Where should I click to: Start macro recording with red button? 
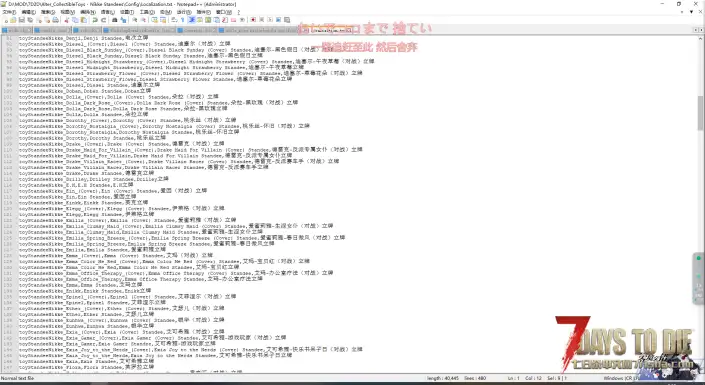pos(253,20)
